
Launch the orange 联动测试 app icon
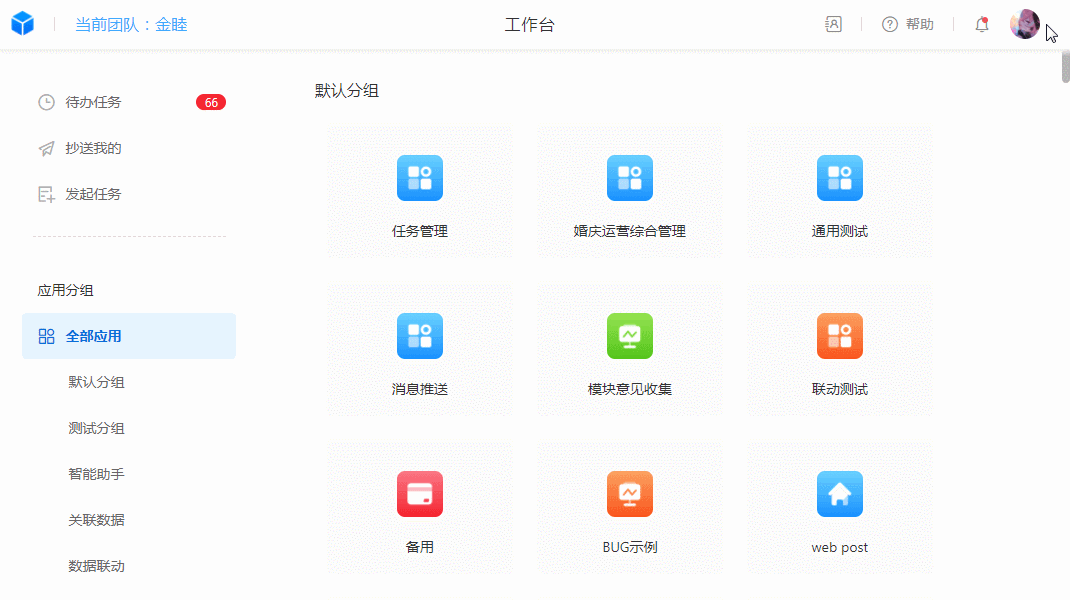tap(839, 336)
